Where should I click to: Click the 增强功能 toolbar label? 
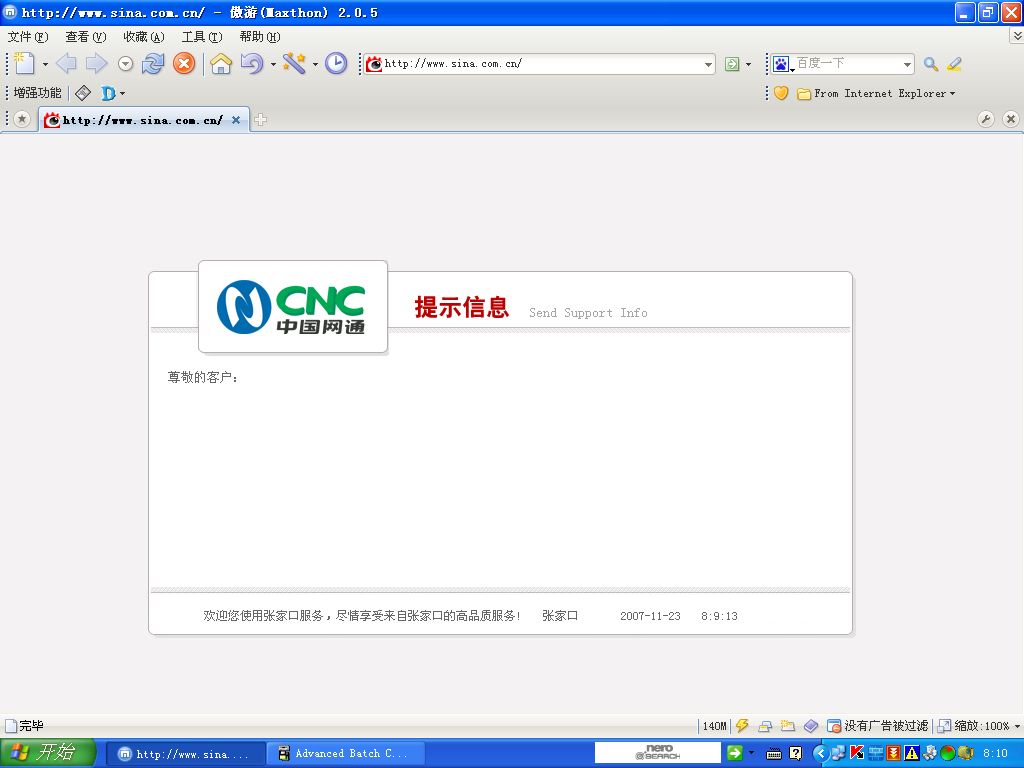[x=37, y=93]
